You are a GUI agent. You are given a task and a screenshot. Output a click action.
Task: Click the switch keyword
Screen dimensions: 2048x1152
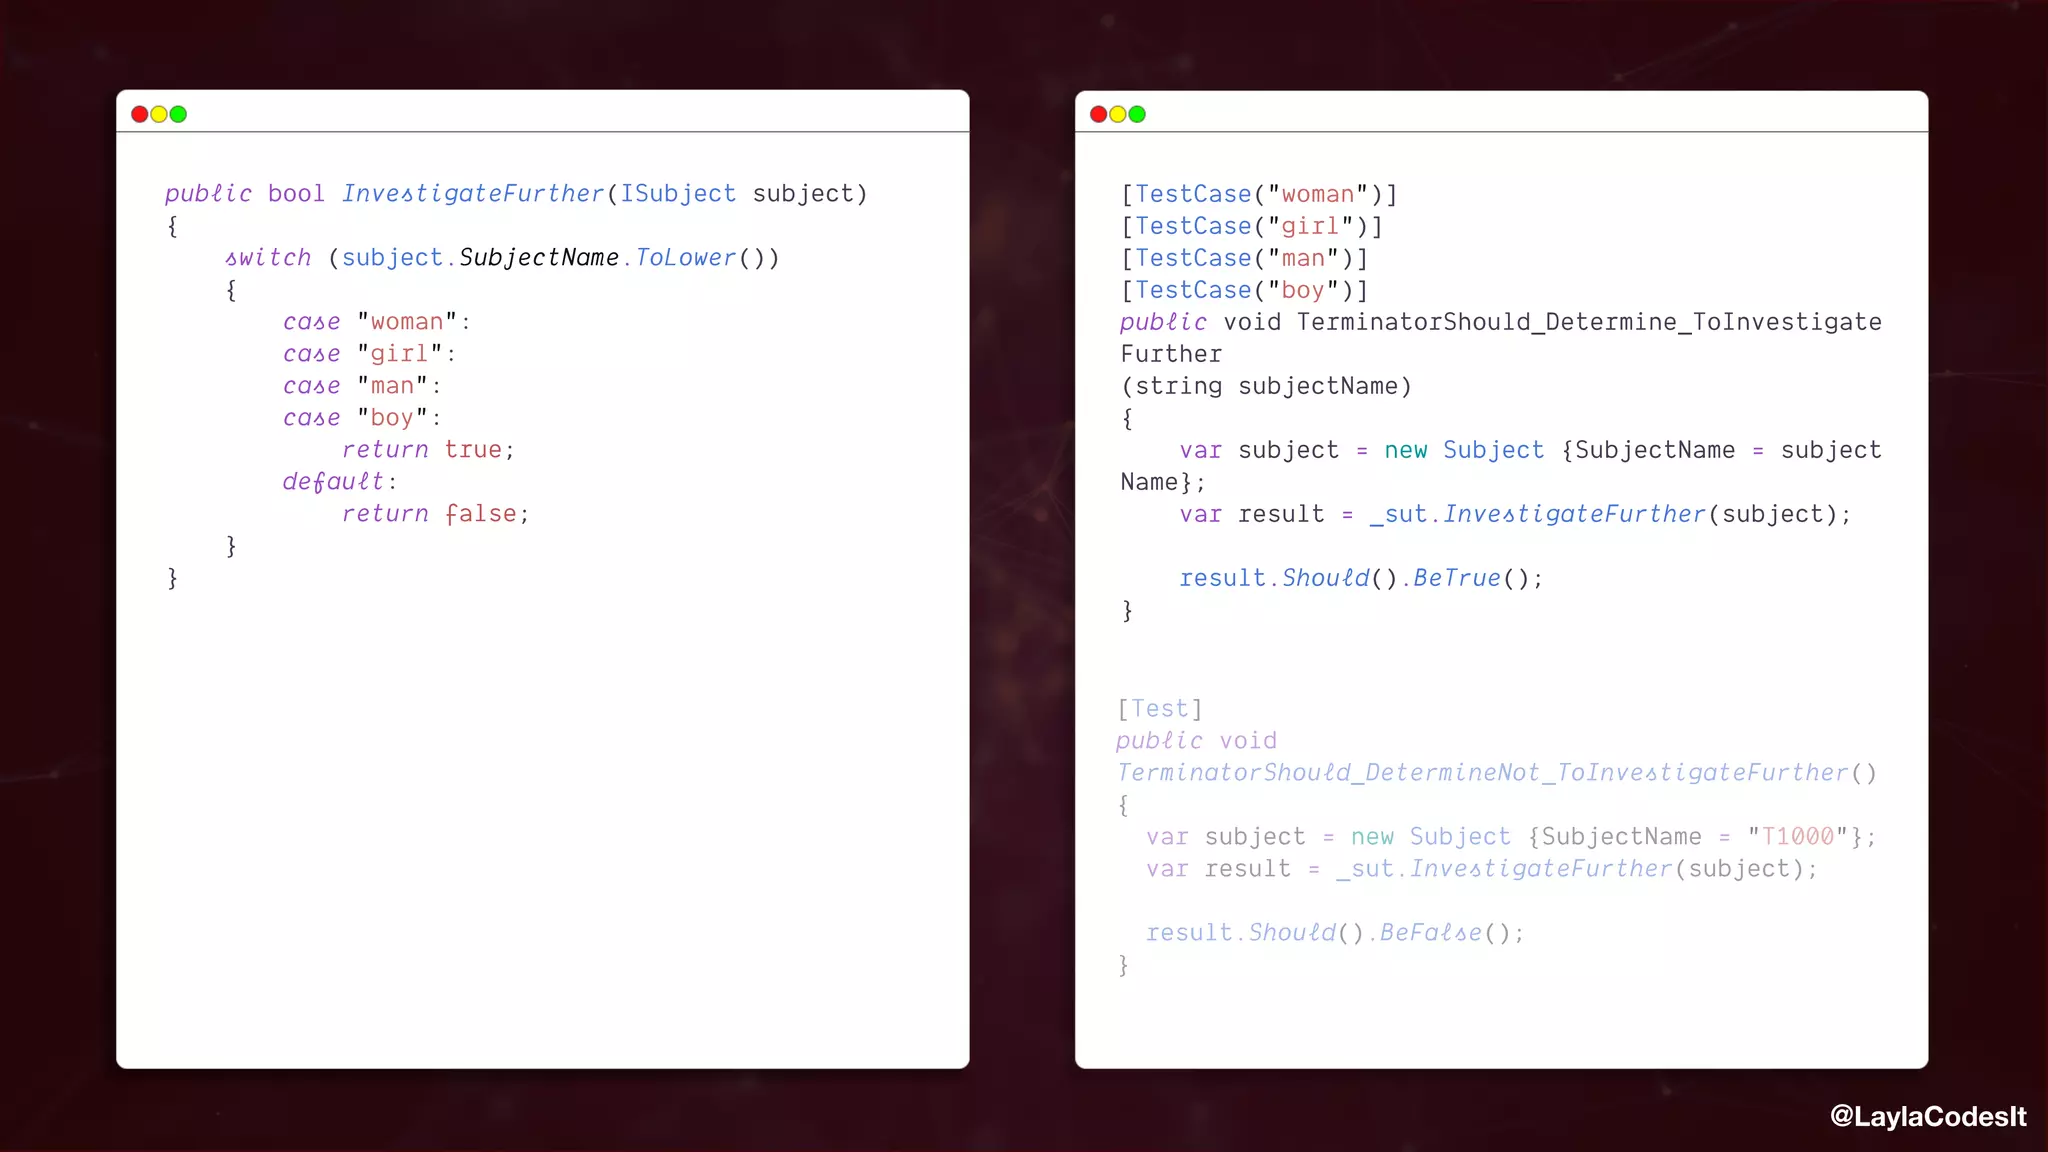click(268, 257)
